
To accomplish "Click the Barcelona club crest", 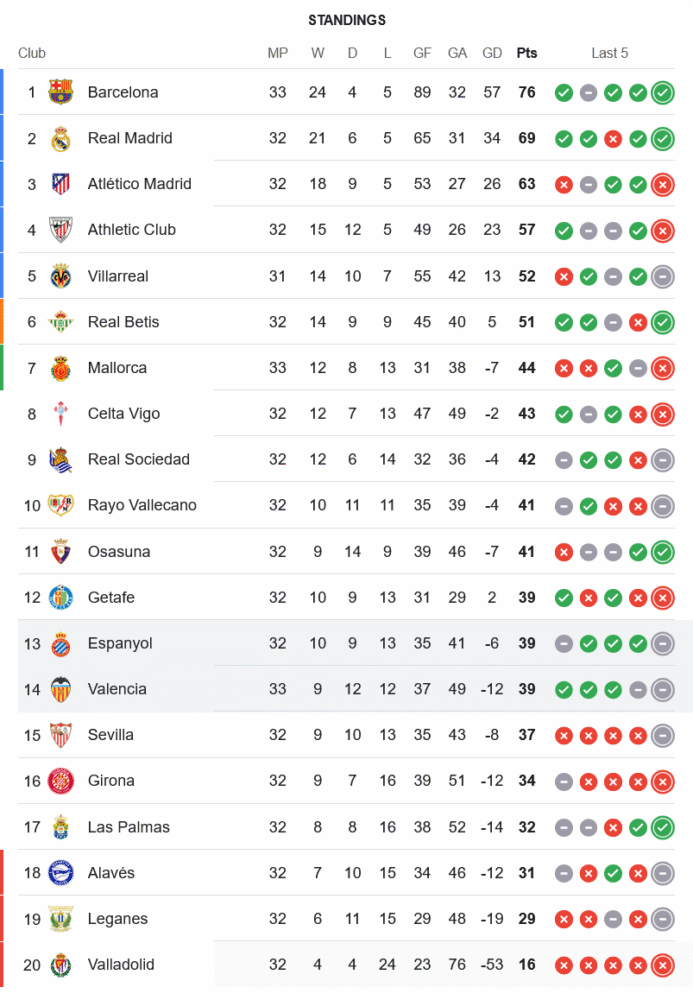I will 61,92.
